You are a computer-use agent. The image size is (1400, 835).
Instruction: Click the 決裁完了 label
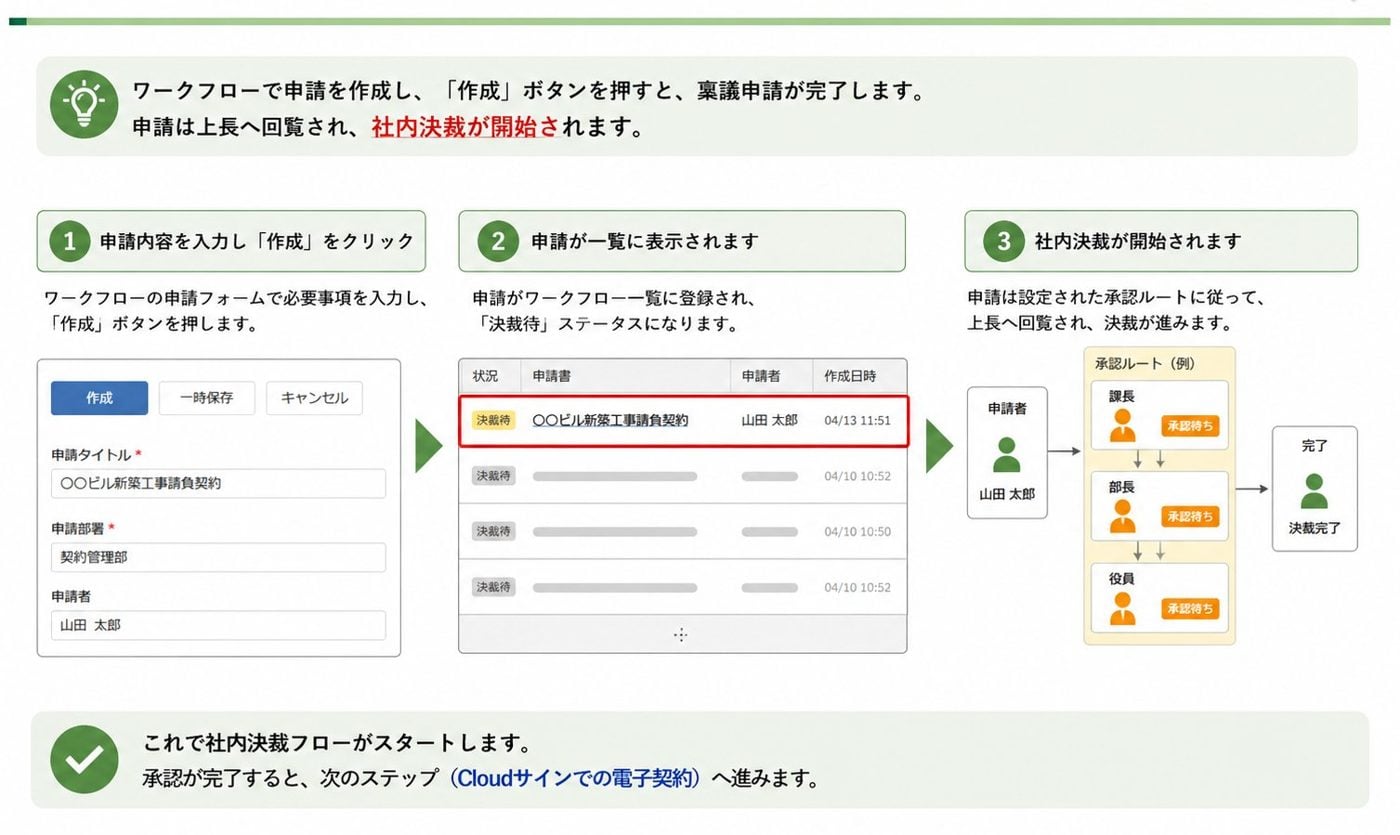click(1315, 528)
